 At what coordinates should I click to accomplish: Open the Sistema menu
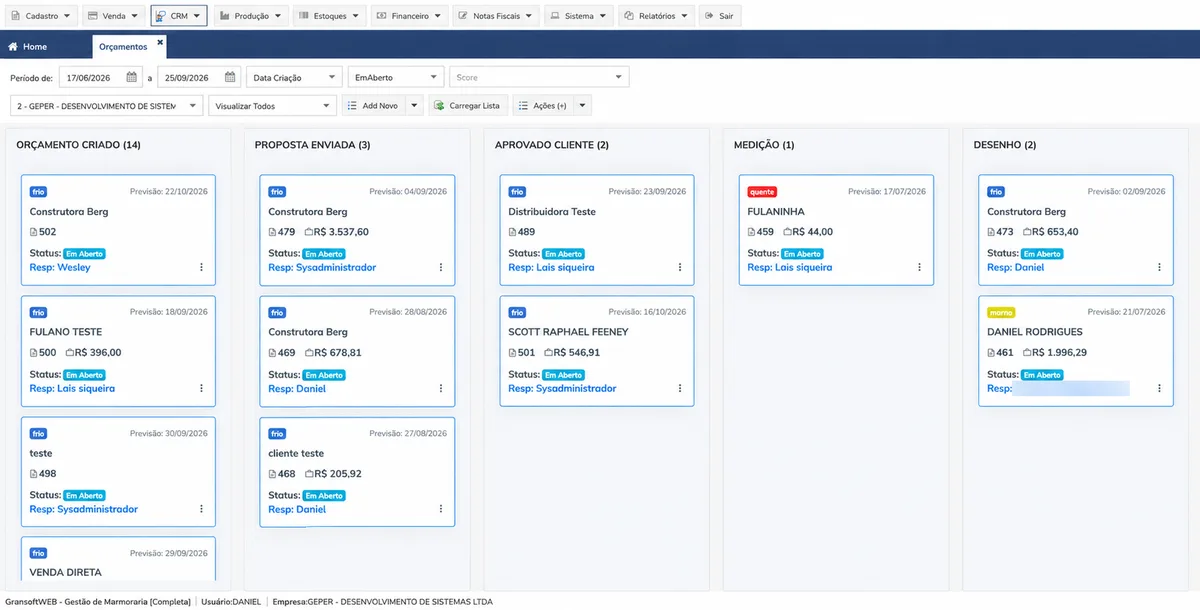click(579, 16)
